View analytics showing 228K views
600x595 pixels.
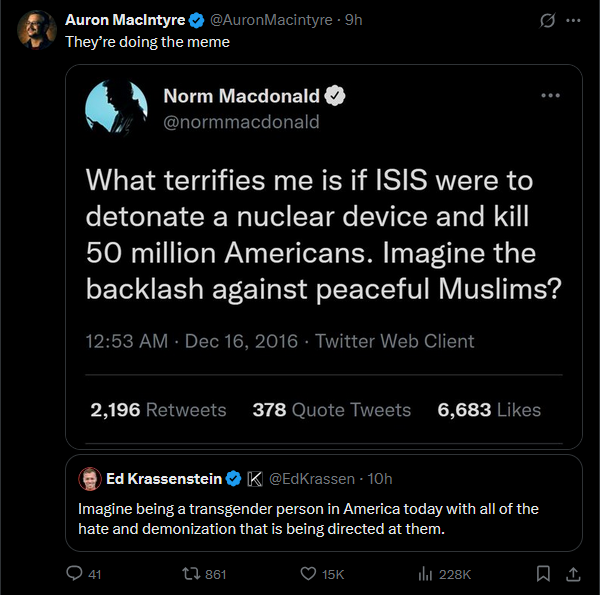point(425,574)
